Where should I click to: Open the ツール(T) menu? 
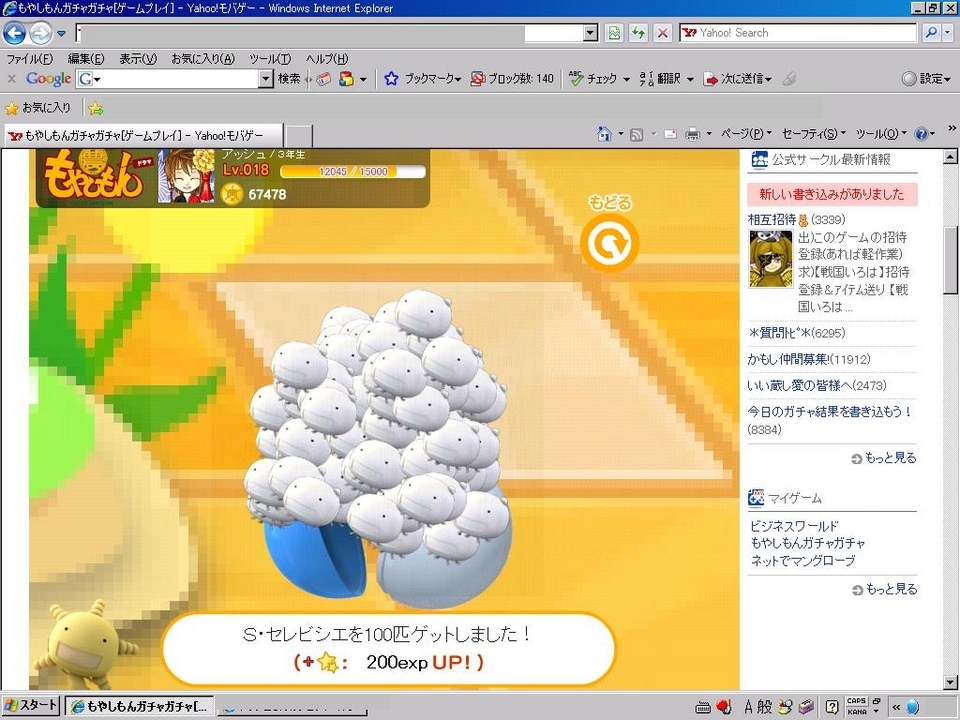tap(270, 59)
